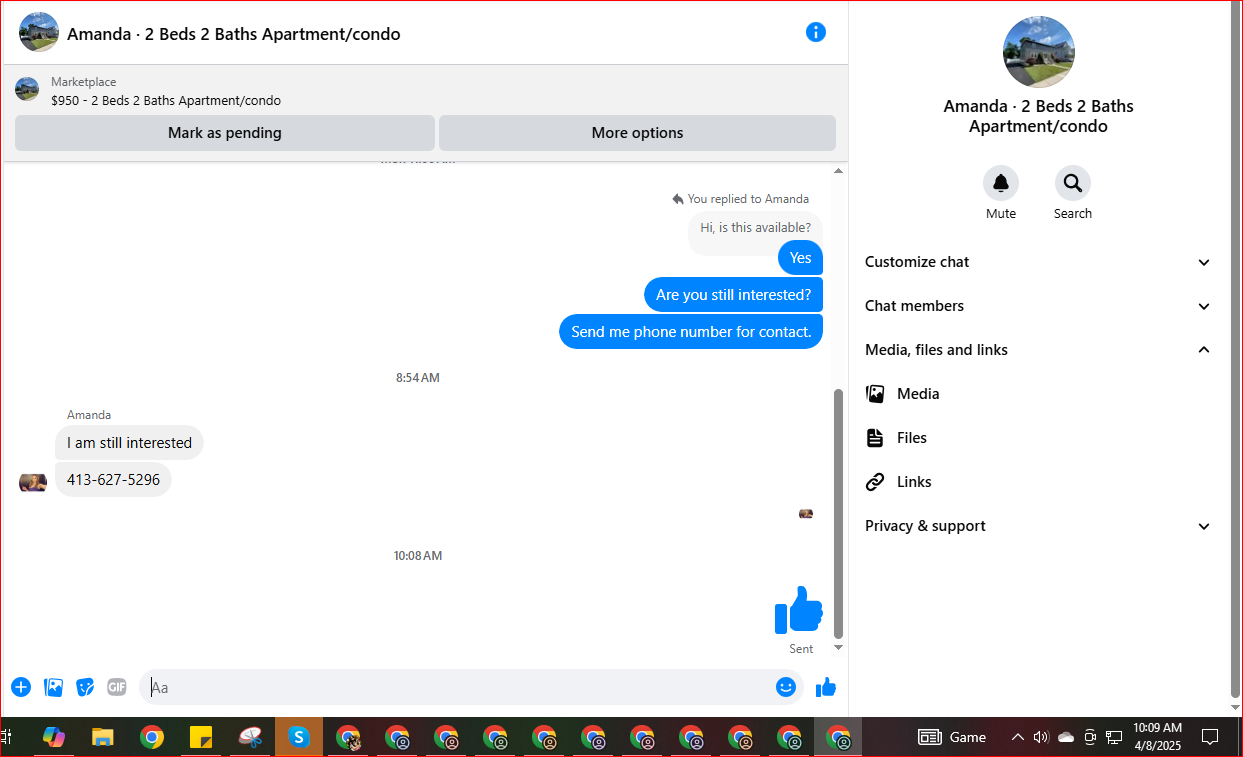
Task: Click the sidebar title Amanda · 2 Beds 2 Baths
Action: 1038,116
